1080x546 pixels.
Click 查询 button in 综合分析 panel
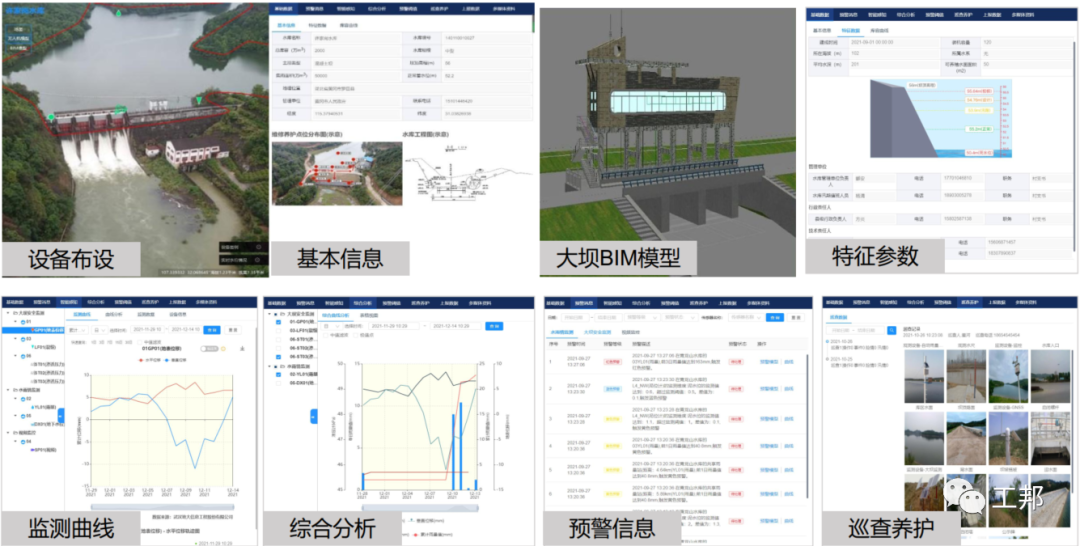(494, 326)
